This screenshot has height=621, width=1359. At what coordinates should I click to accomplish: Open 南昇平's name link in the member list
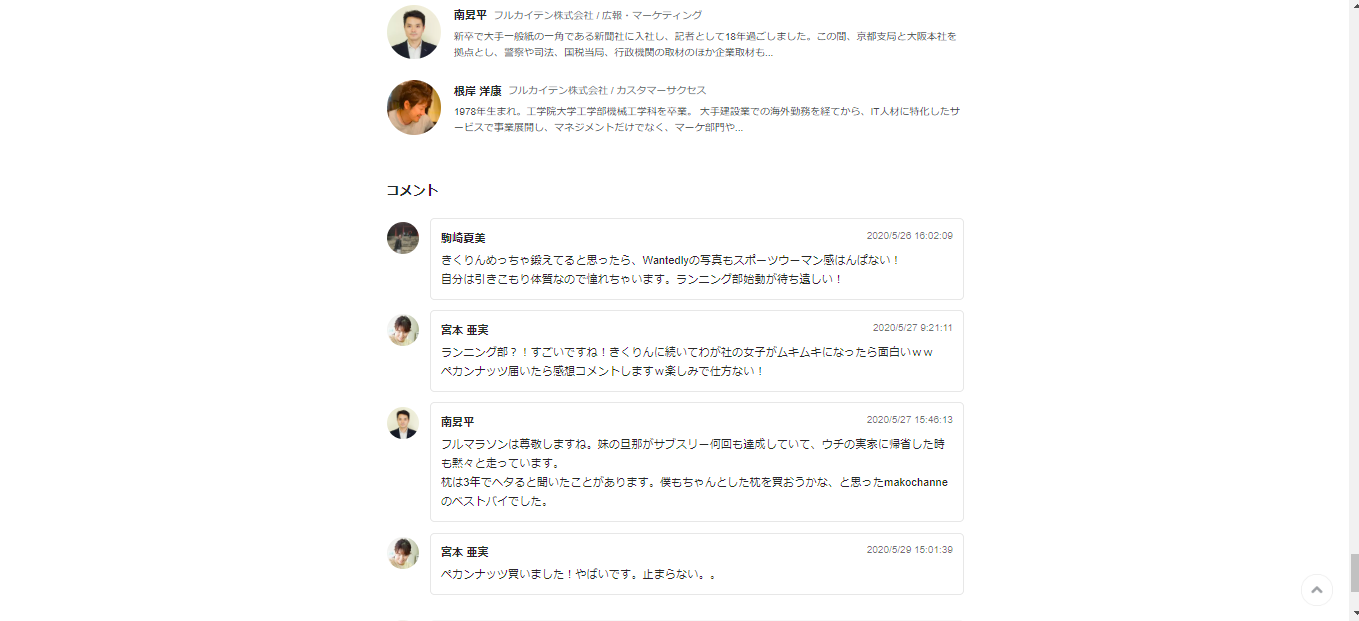point(470,15)
